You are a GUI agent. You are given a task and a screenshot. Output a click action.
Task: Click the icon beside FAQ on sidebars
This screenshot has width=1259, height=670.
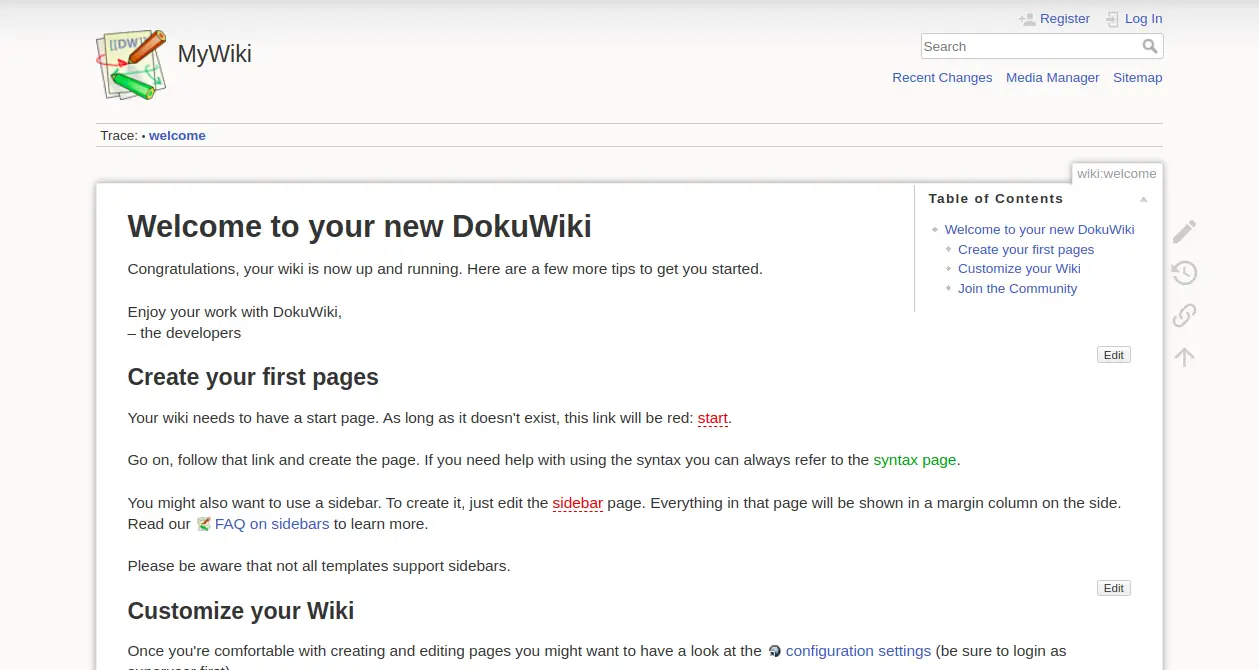pyautogui.click(x=204, y=524)
